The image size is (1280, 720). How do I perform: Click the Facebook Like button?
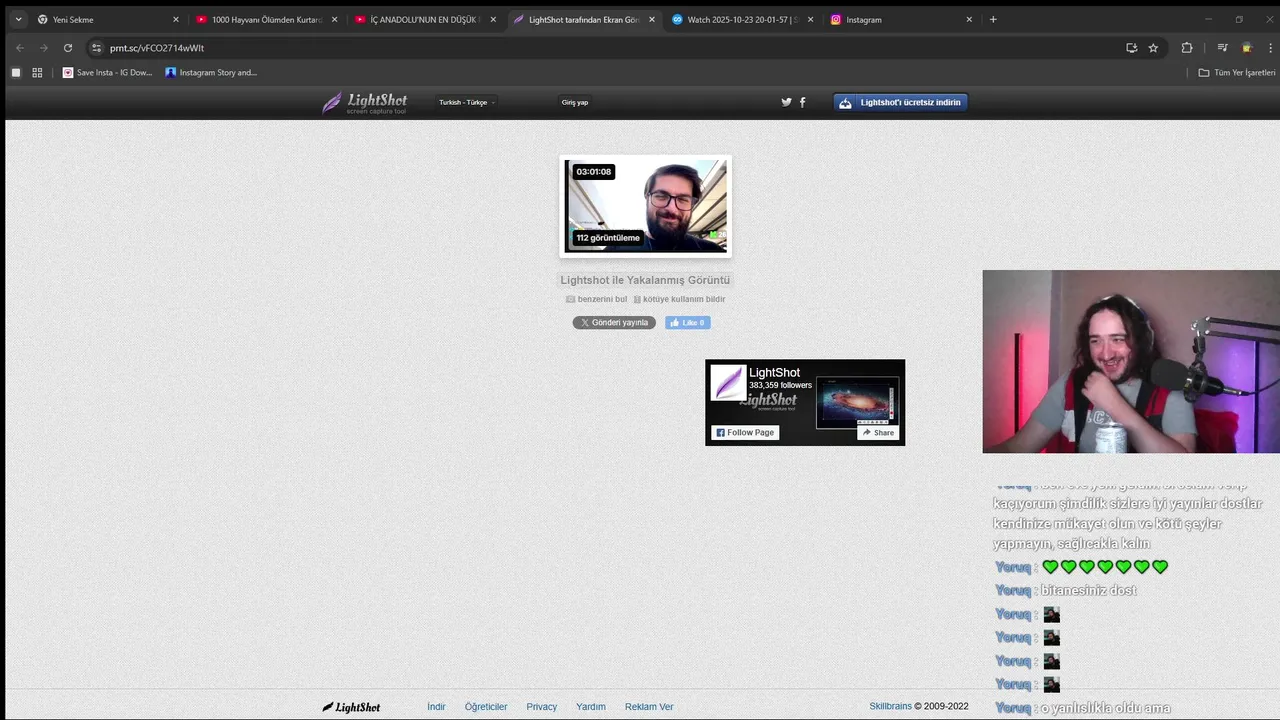[x=688, y=322]
